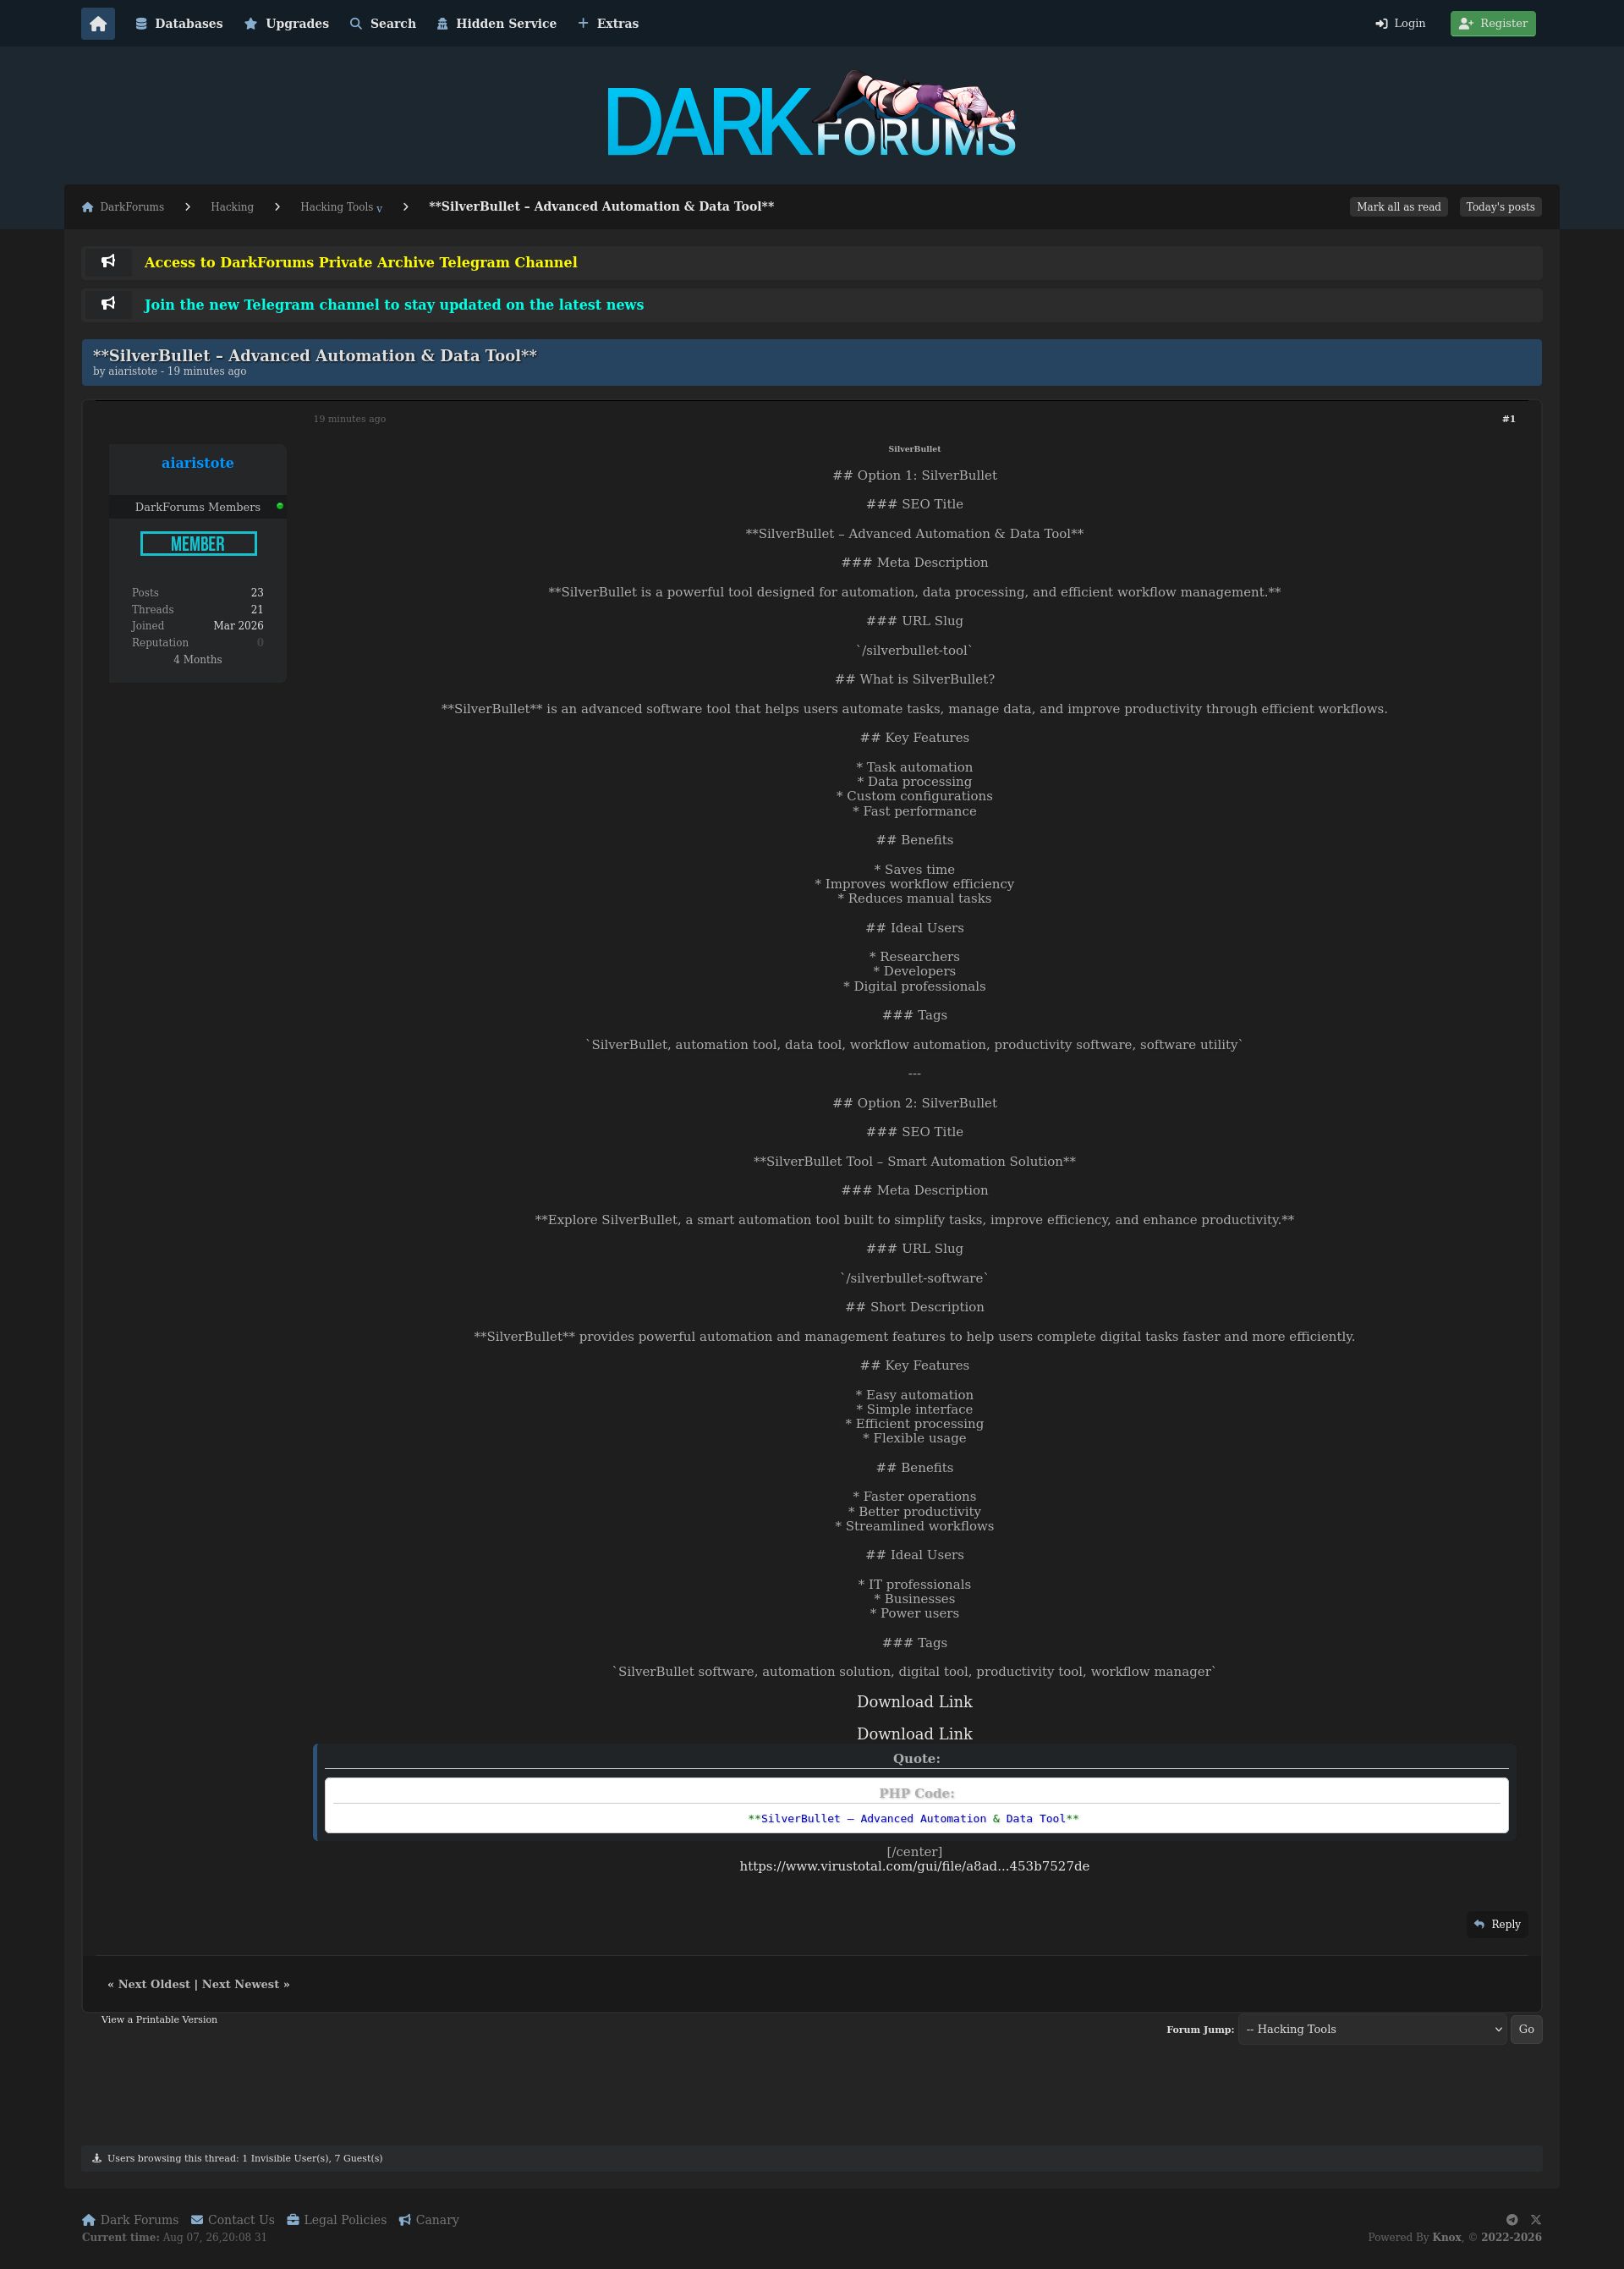Click the Joined date Mar 2026
This screenshot has width=1624, height=2269.
coord(238,626)
